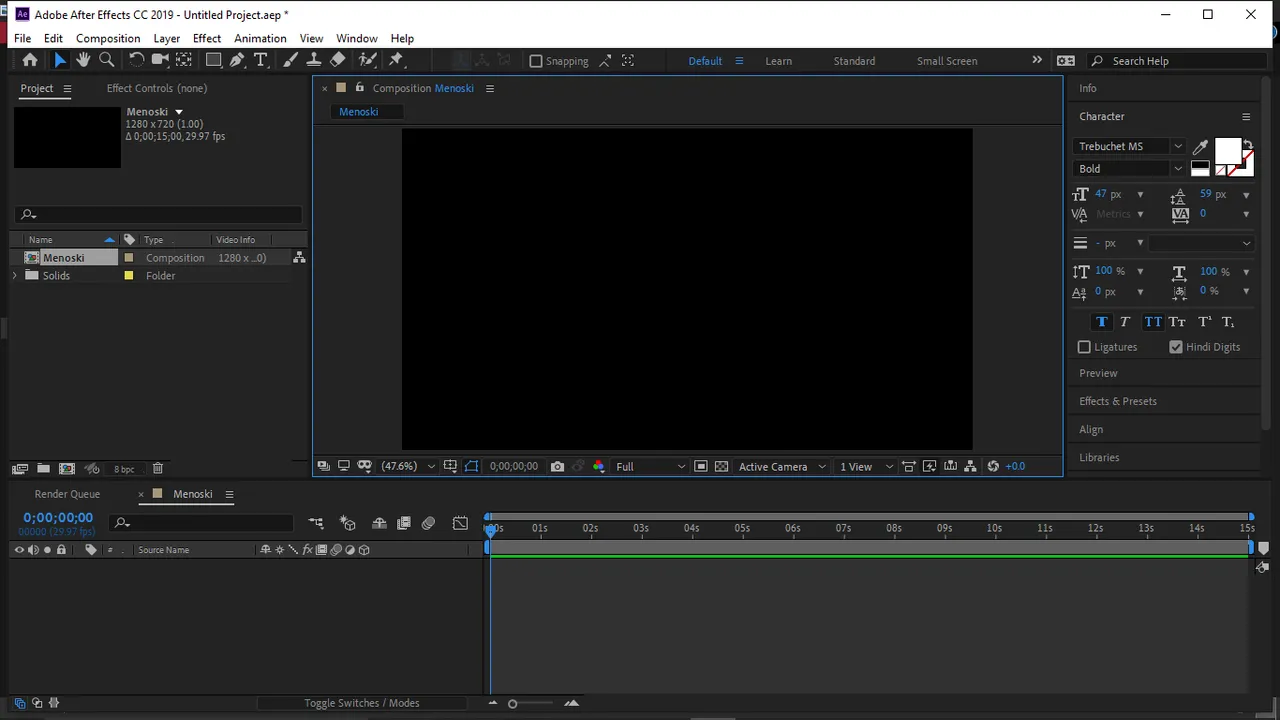The image size is (1280, 720).
Task: Click the snapshot camera icon in viewer
Action: (557, 466)
